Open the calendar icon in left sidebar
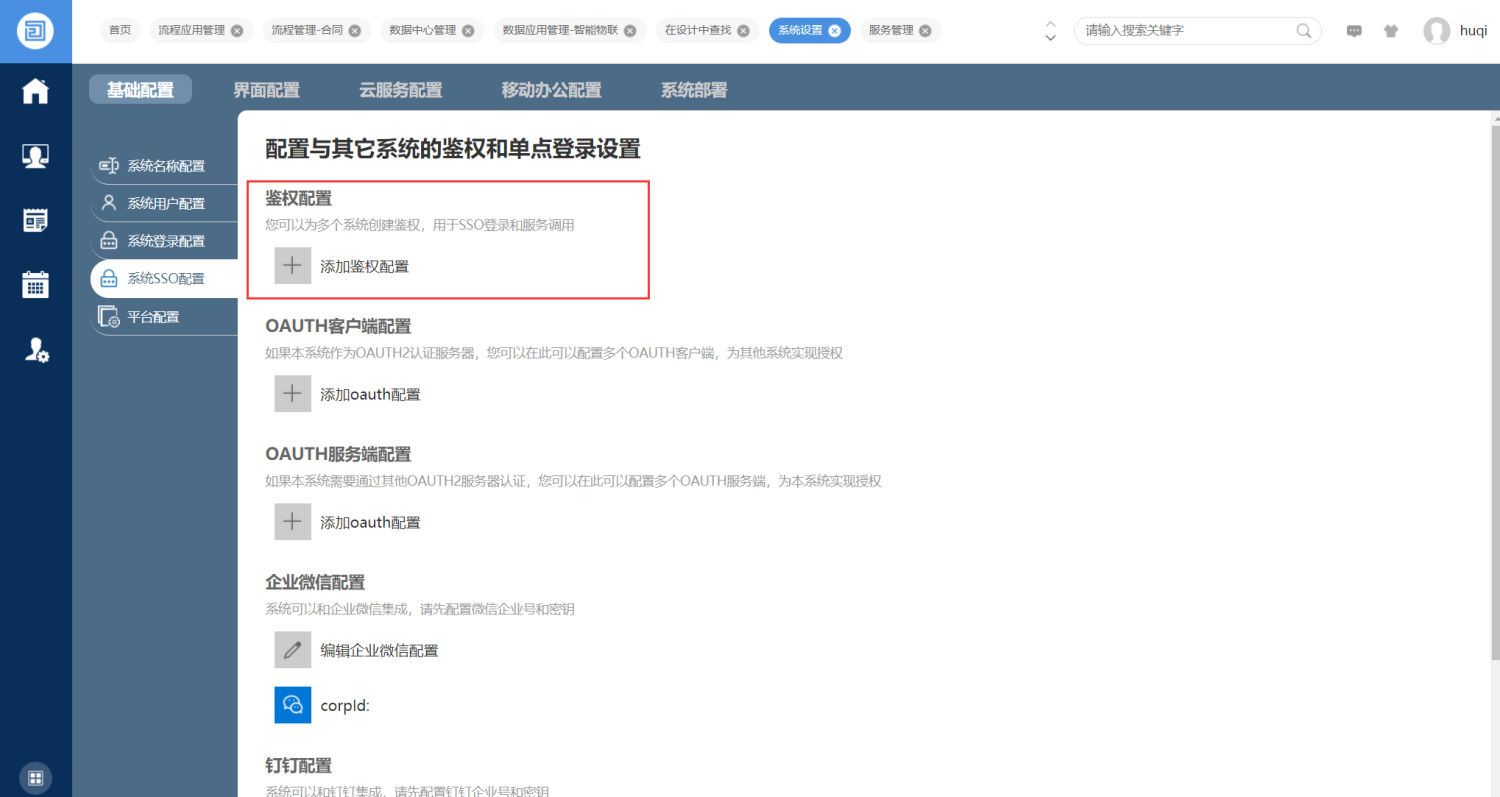The image size is (1500, 797). click(36, 284)
